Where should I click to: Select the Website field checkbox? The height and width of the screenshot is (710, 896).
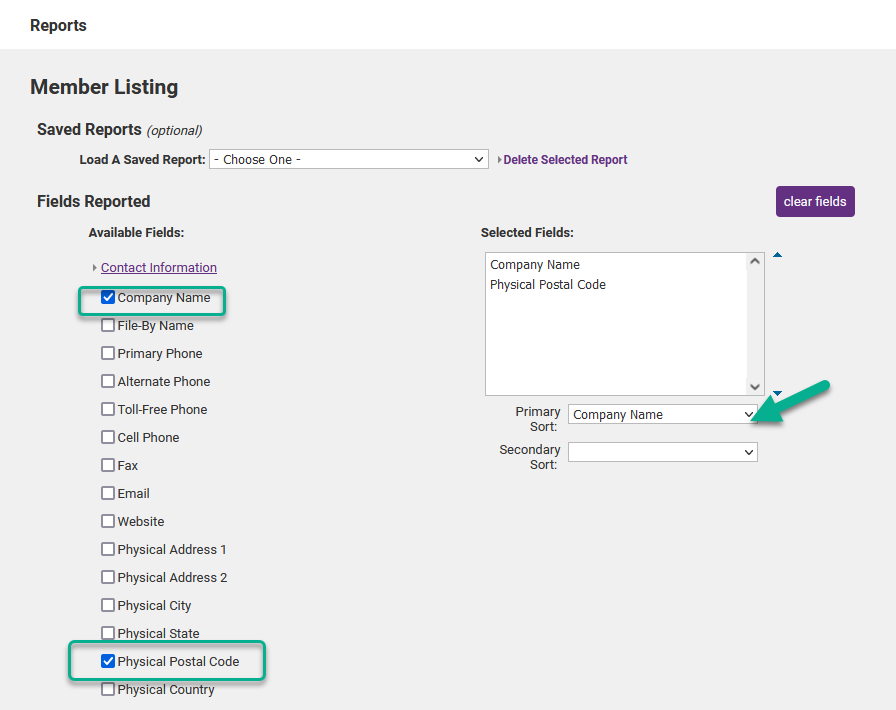(108, 521)
